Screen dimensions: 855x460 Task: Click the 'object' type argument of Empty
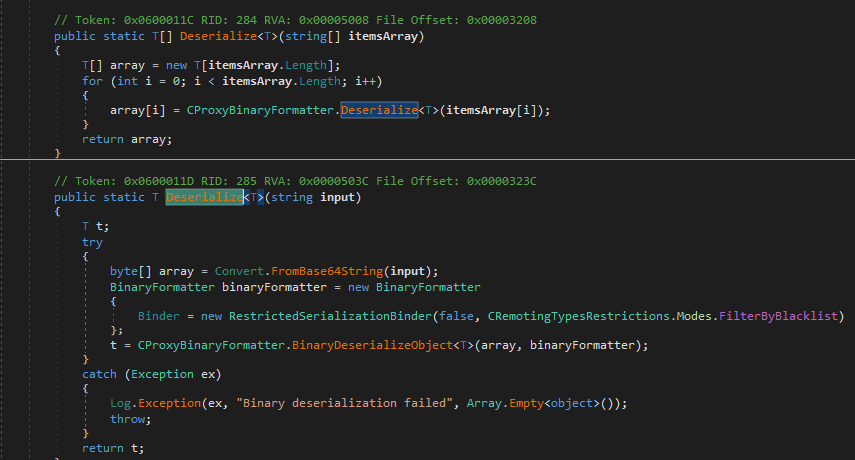(571, 403)
